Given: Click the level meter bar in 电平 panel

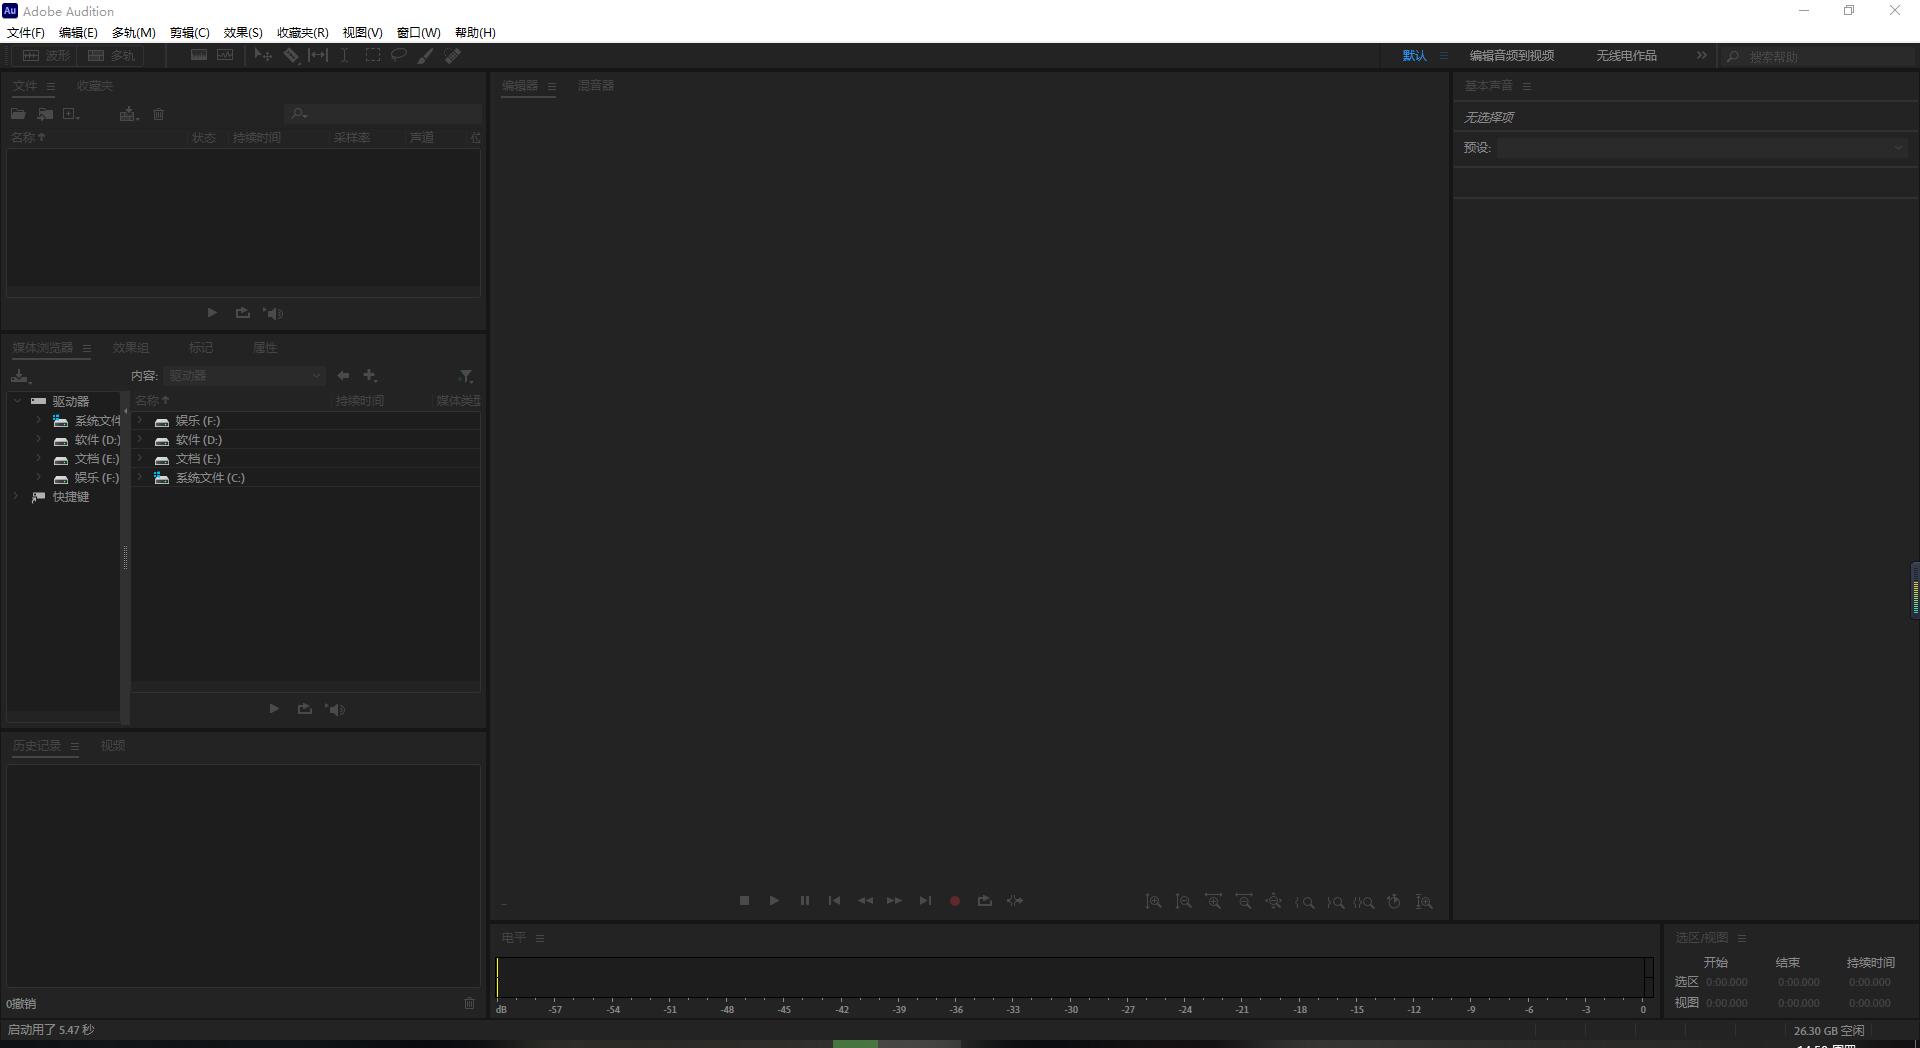Looking at the screenshot, I should [1070, 977].
